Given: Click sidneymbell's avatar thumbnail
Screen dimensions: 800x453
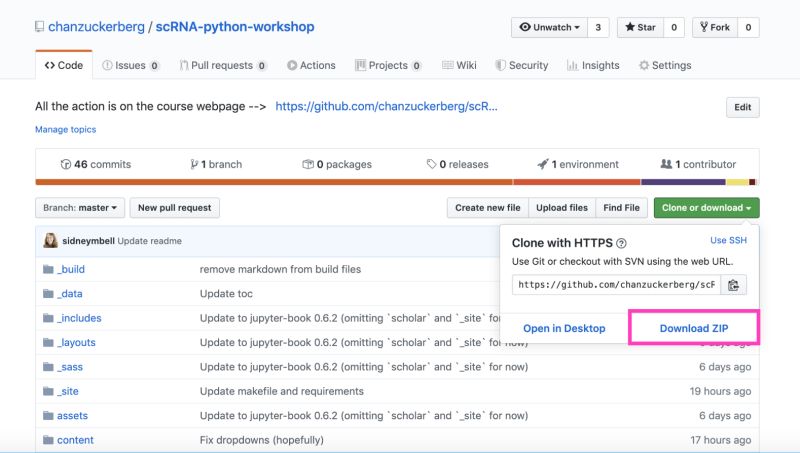Looking at the screenshot, I should 51,240.
